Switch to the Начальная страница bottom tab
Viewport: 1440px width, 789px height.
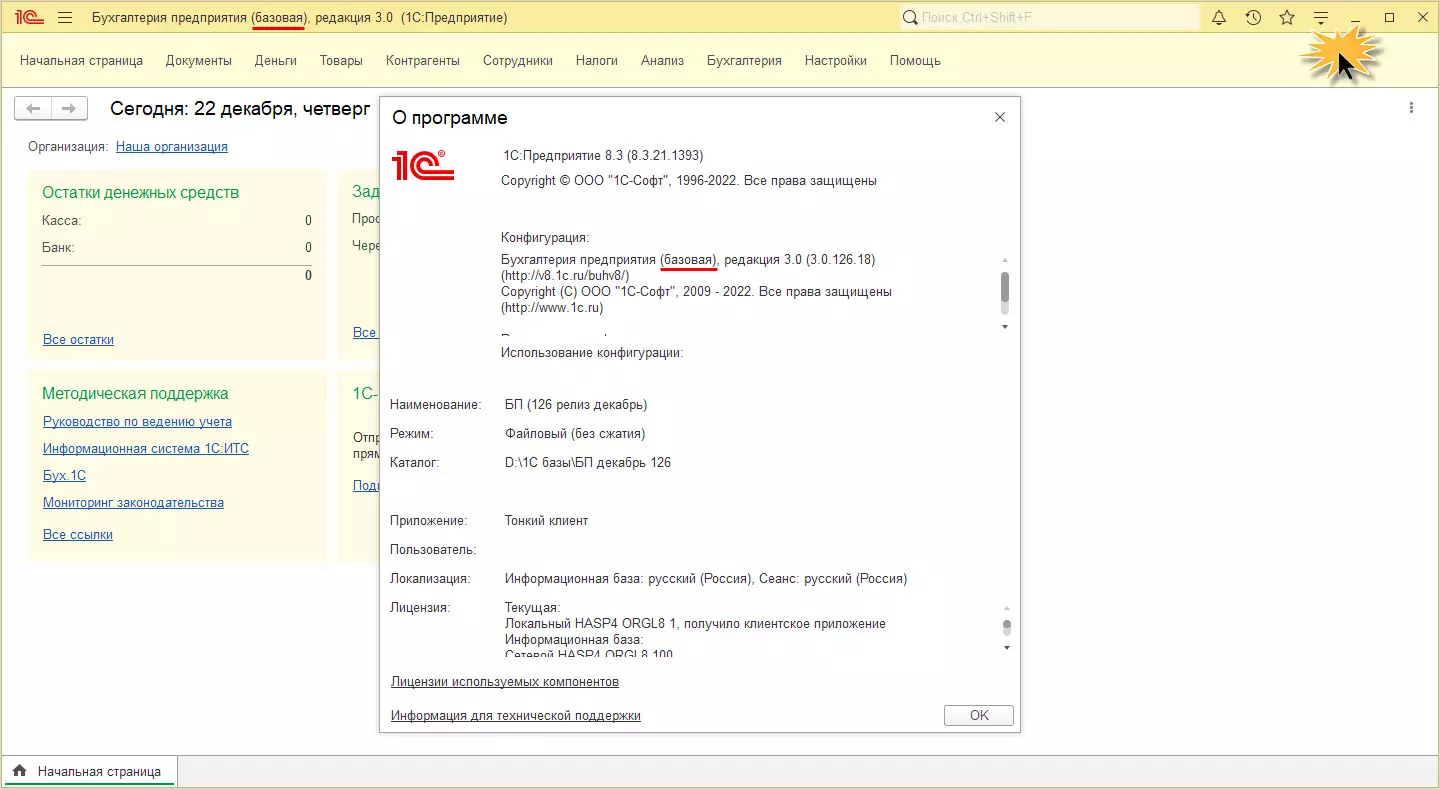90,771
